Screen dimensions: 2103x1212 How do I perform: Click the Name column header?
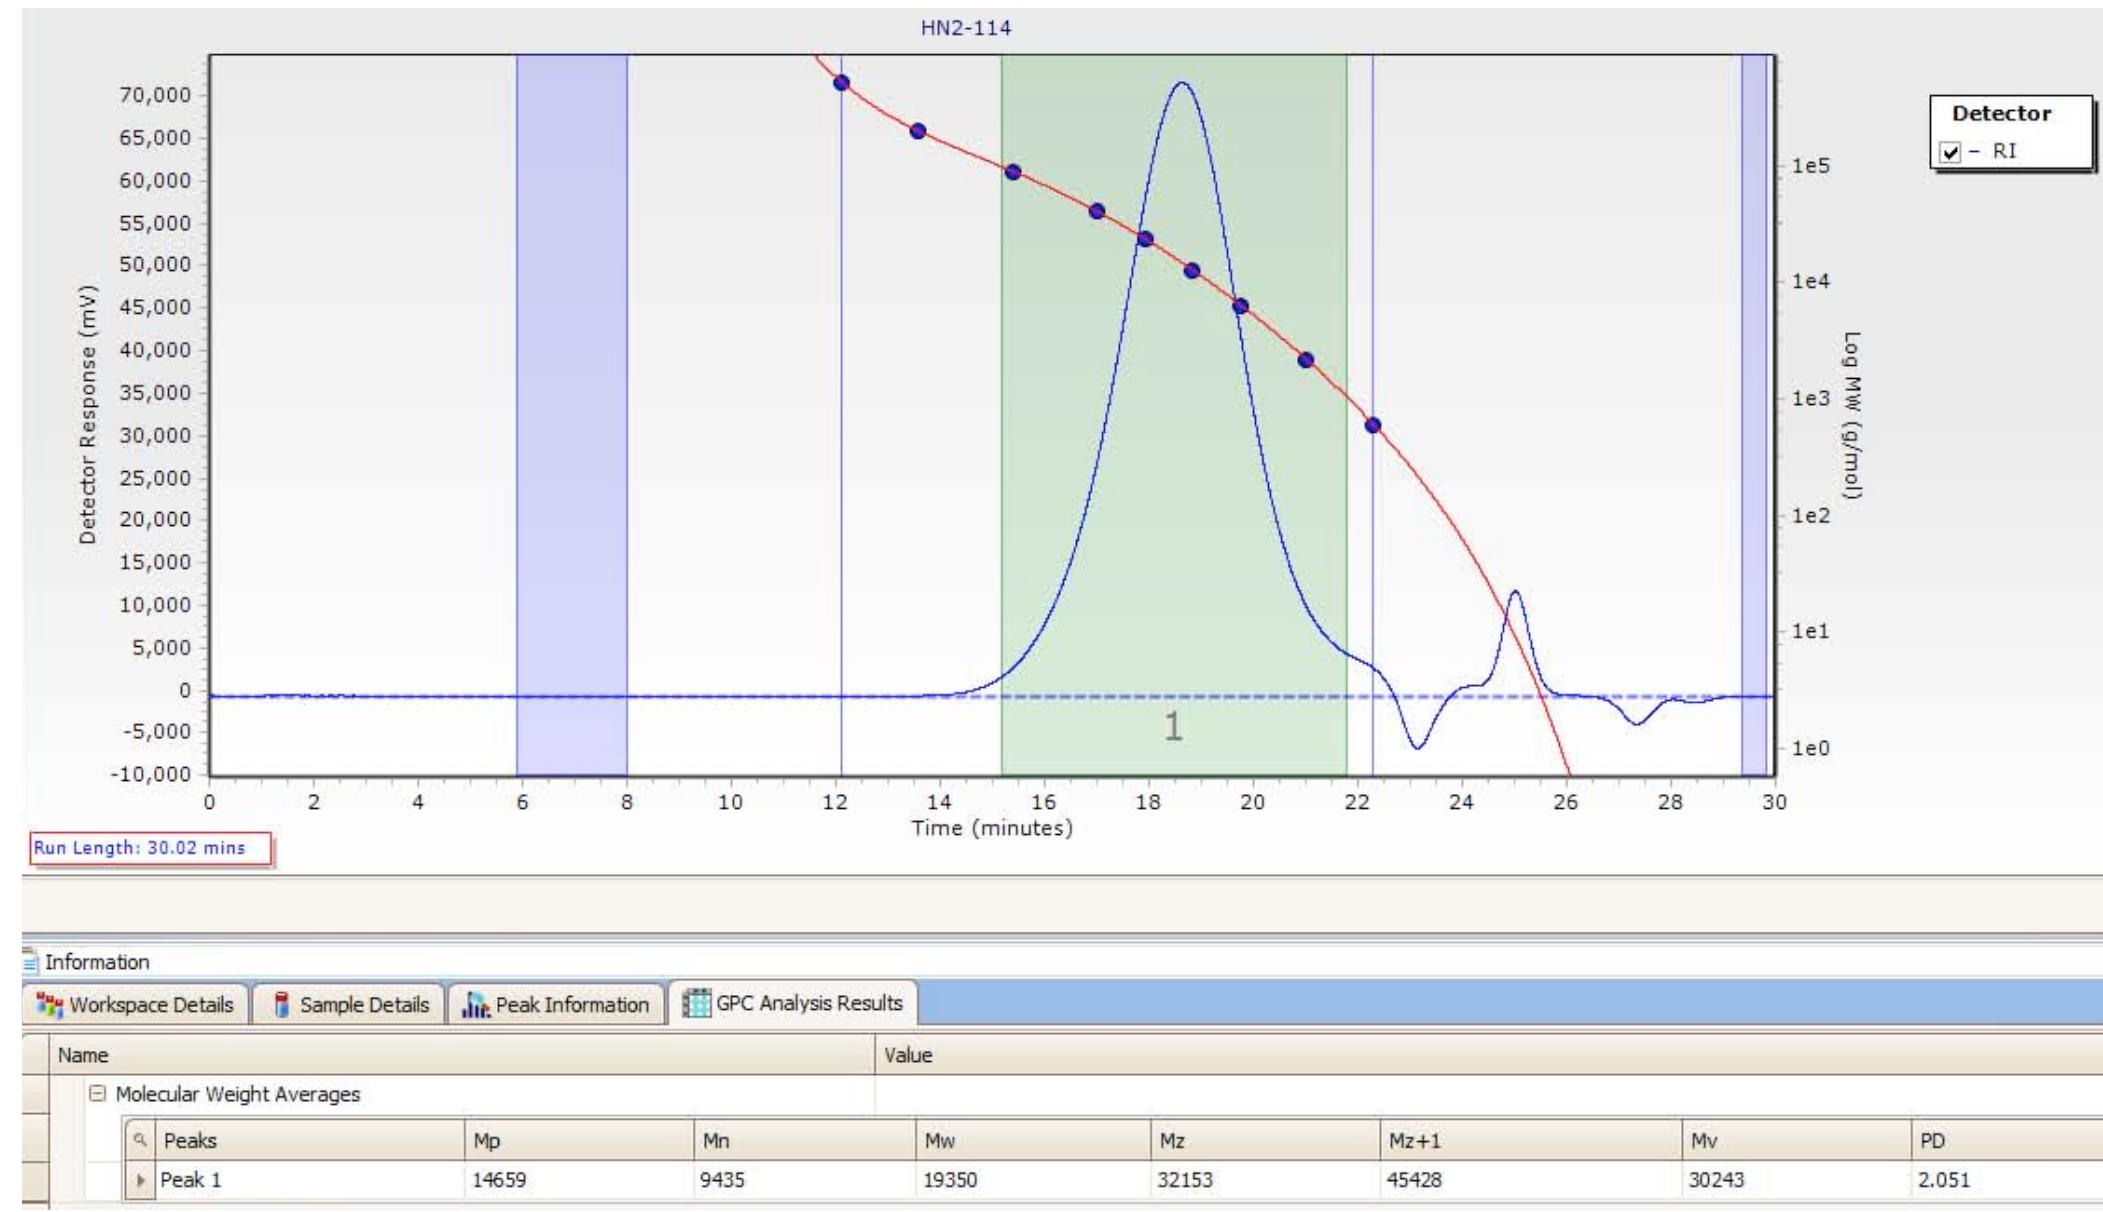click(x=83, y=1055)
